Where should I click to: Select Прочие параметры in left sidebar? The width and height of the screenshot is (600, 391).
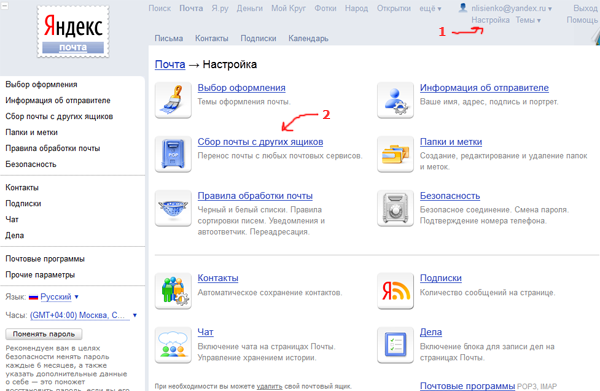point(40,275)
